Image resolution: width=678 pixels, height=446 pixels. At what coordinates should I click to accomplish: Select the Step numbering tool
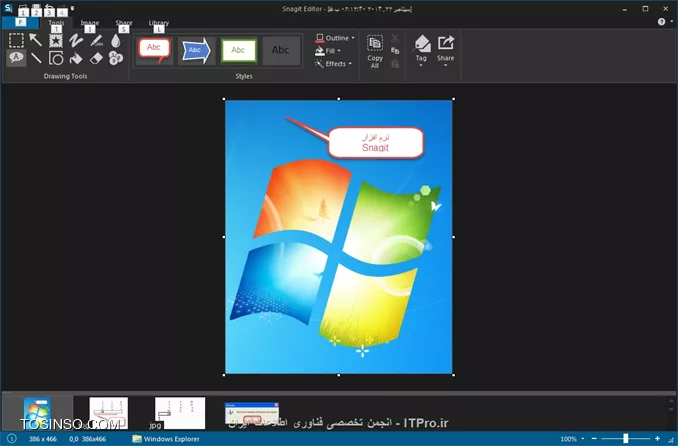click(115, 58)
